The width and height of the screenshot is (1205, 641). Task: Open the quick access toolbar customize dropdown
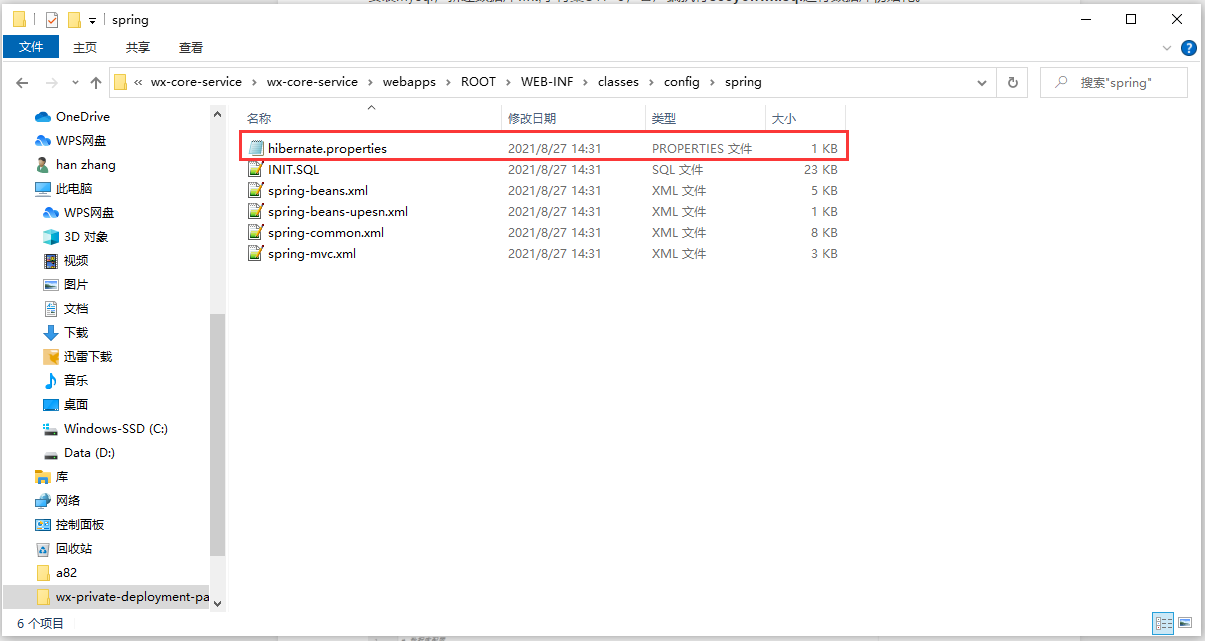pyautogui.click(x=92, y=20)
